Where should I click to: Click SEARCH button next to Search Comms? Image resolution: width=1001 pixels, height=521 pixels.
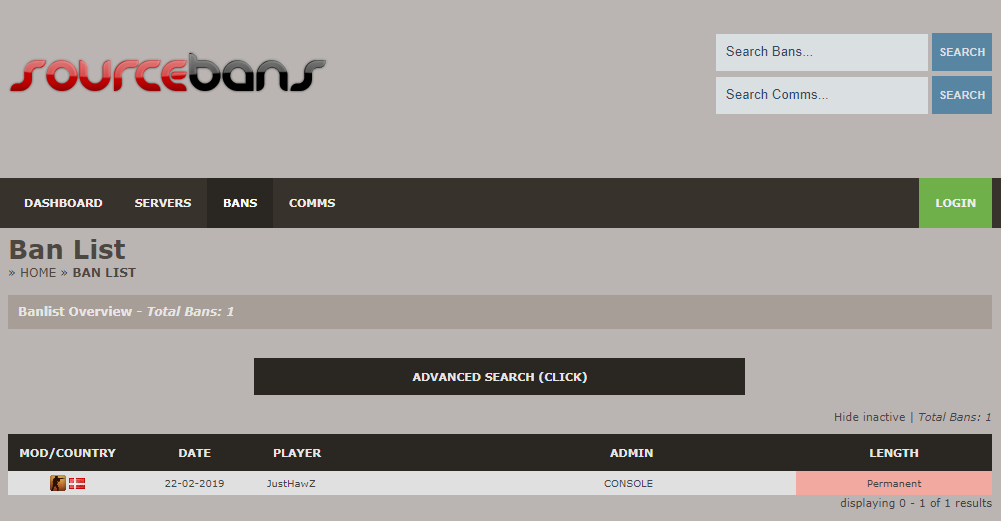[961, 95]
